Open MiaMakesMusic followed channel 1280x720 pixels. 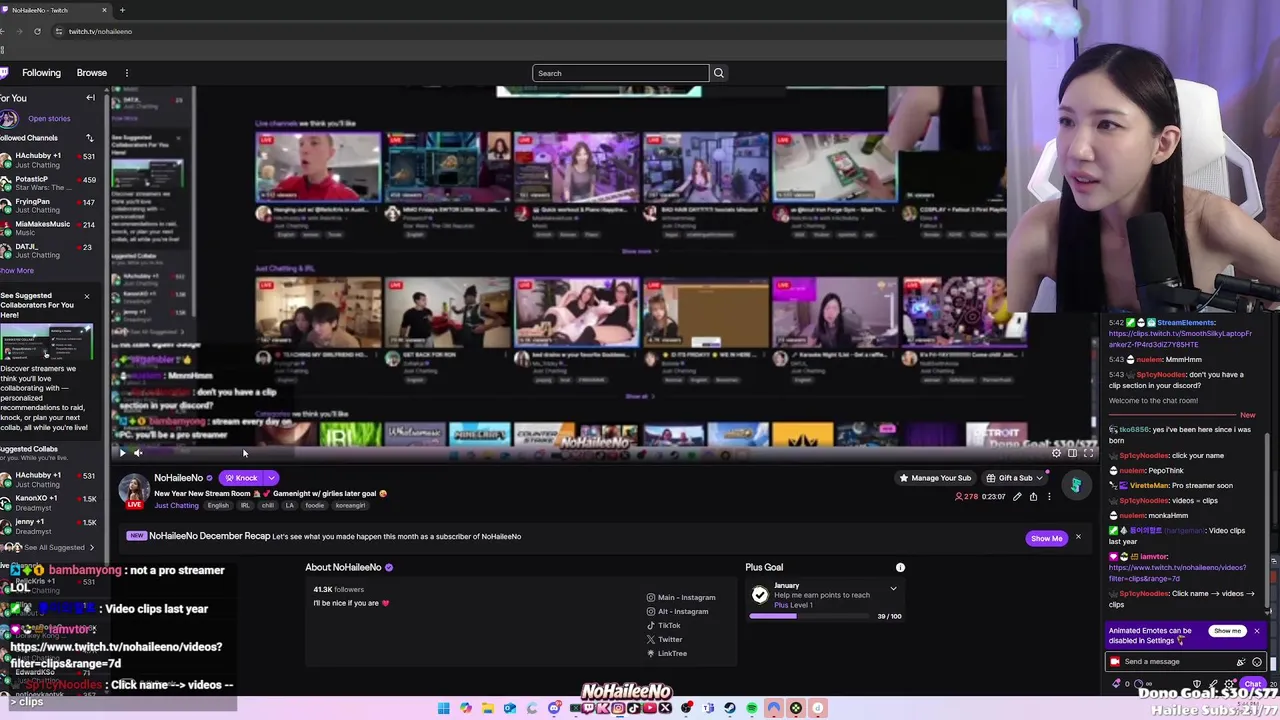coord(47,228)
